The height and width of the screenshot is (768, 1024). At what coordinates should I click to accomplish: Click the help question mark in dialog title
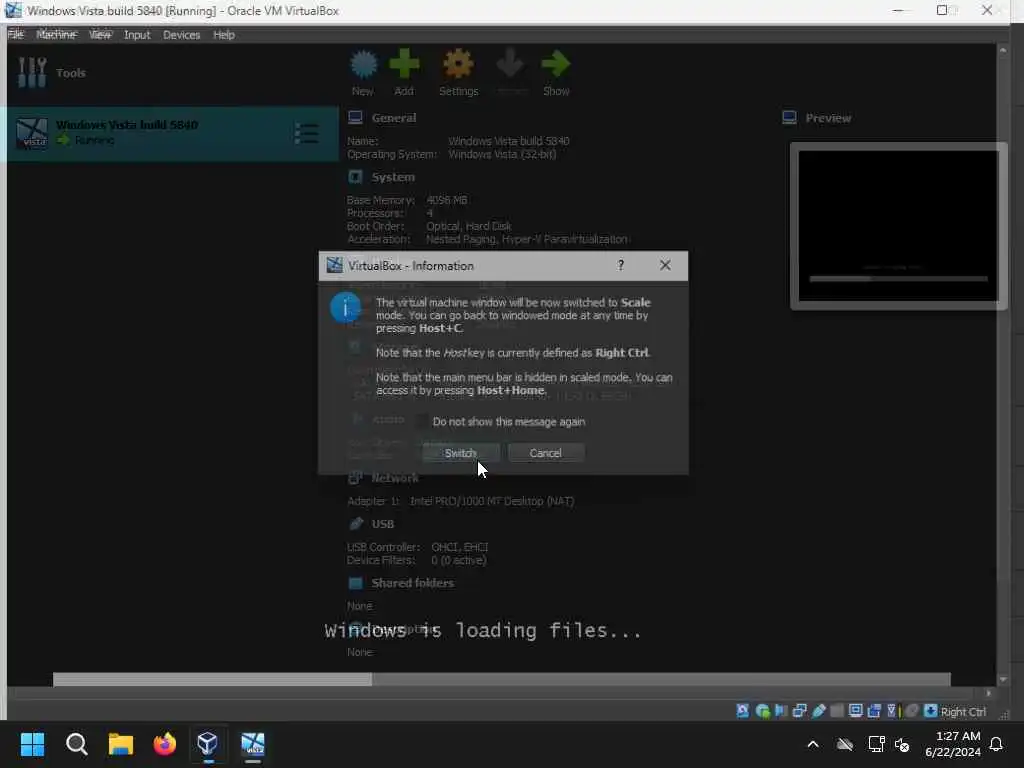[x=620, y=265]
